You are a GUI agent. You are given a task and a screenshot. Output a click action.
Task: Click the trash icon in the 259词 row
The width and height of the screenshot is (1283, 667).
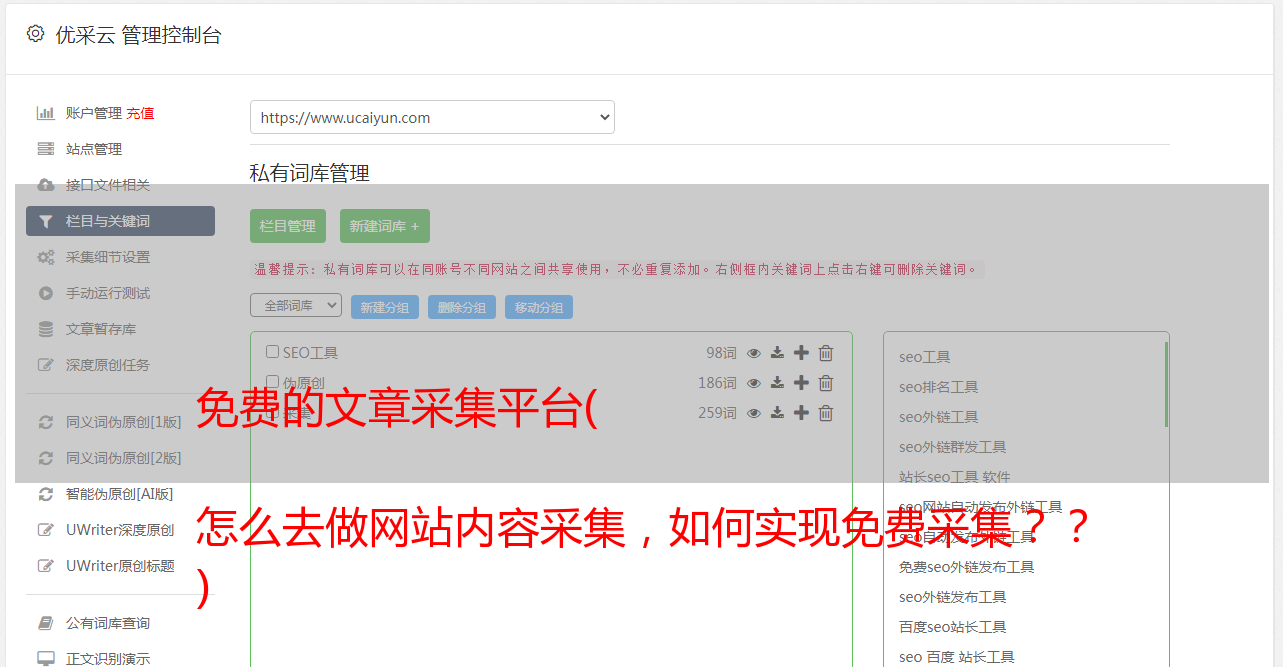pos(826,413)
